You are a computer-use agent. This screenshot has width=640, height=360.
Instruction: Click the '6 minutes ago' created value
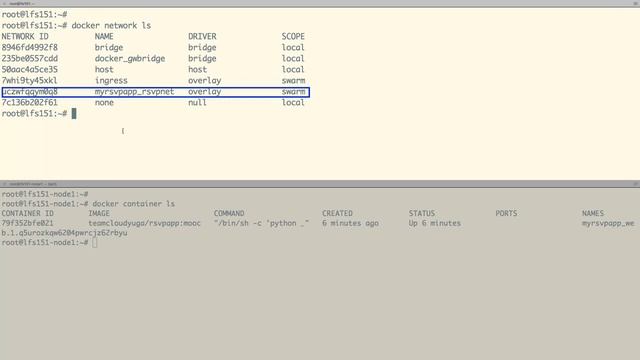[x=350, y=223]
